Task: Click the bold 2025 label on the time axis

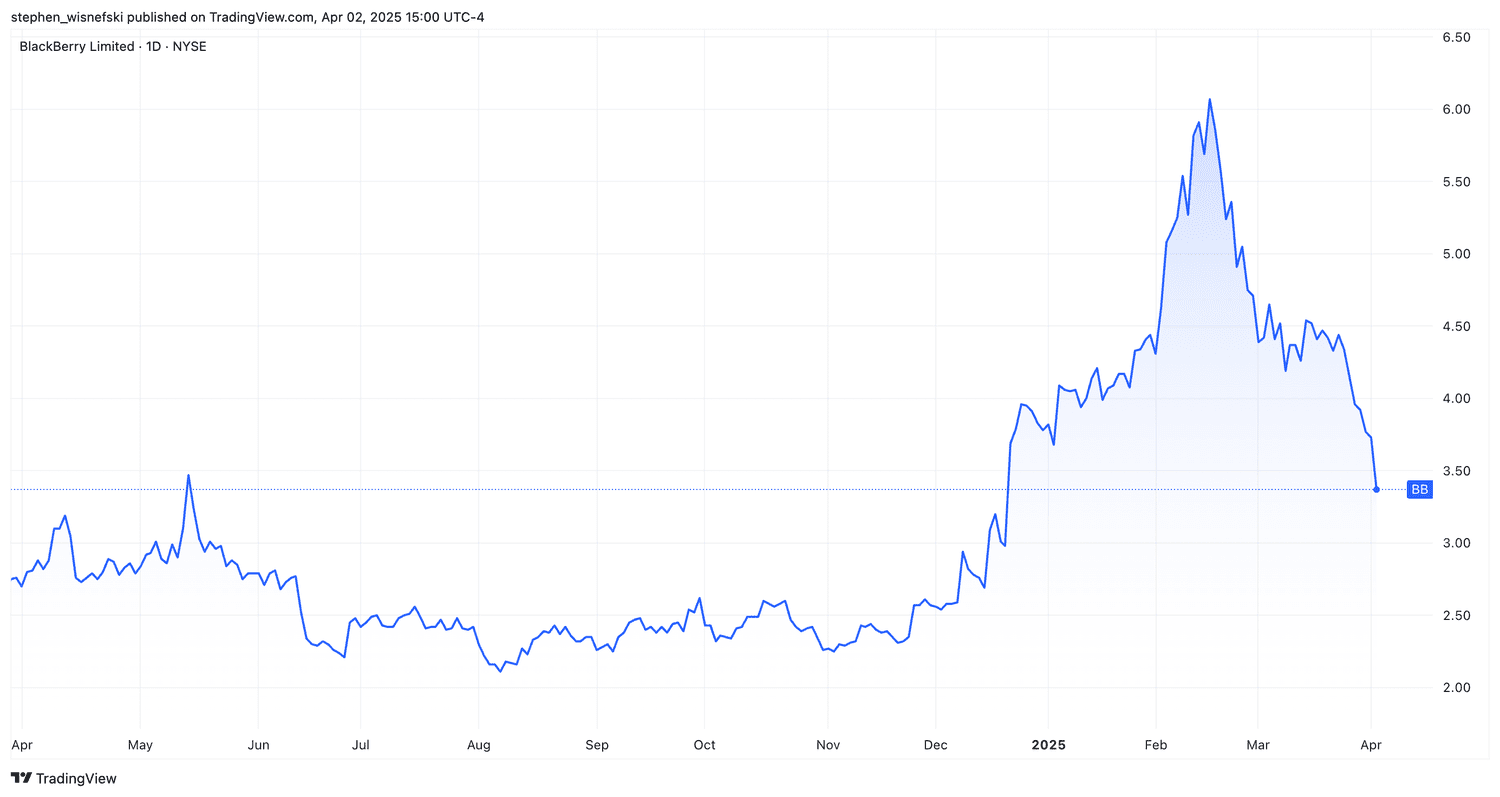Action: click(1048, 745)
